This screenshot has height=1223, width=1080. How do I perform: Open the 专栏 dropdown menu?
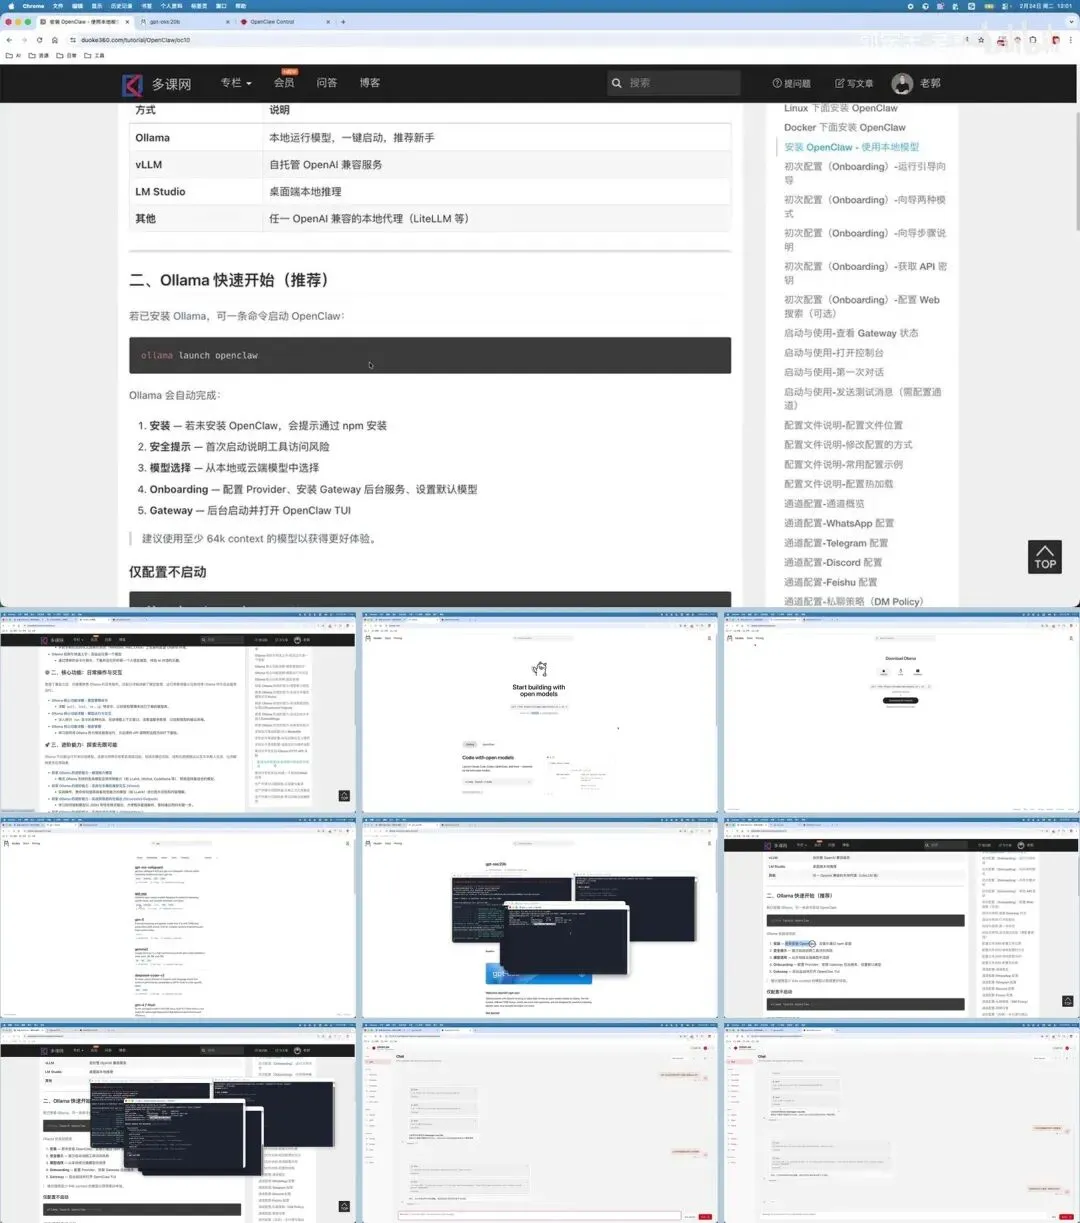[x=236, y=83]
